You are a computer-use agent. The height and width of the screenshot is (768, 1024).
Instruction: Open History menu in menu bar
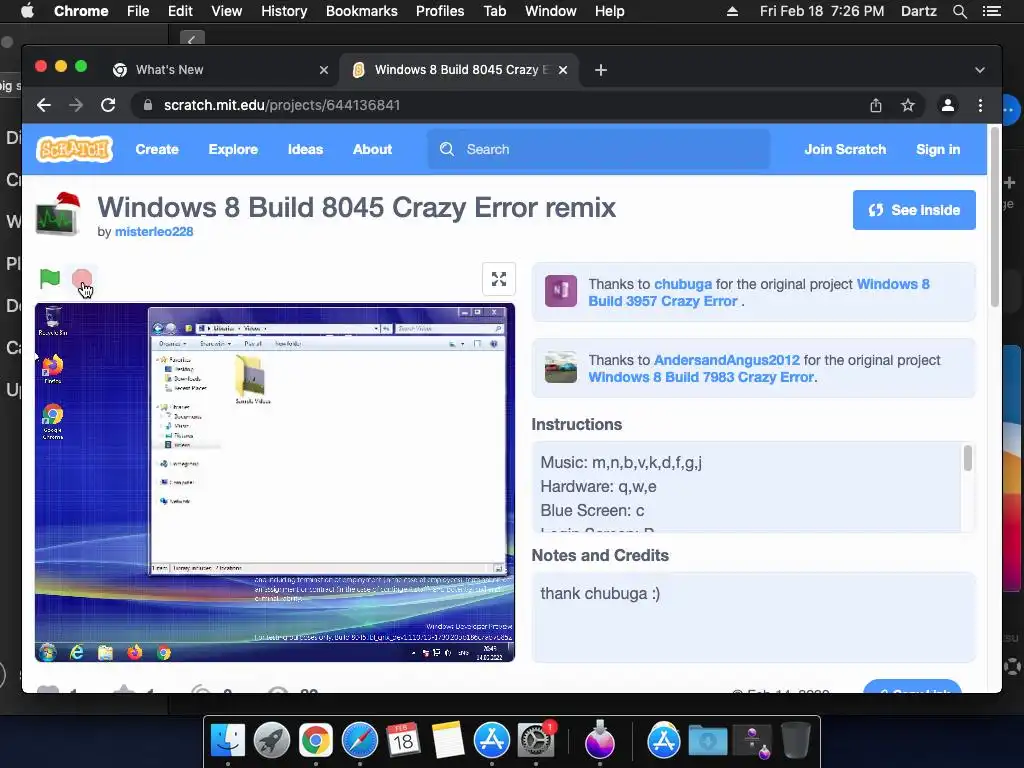pos(284,11)
